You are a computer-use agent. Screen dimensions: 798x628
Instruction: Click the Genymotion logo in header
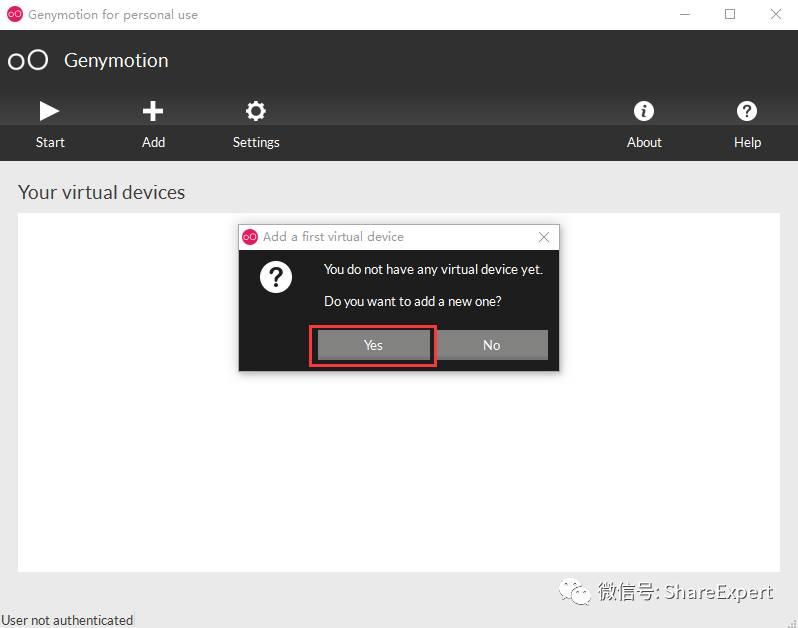pyautogui.click(x=28, y=60)
